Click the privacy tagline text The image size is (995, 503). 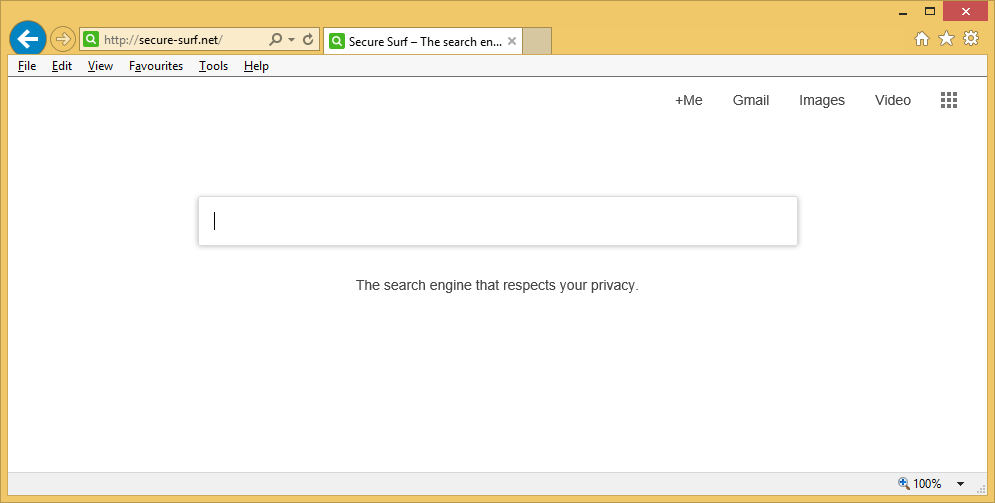point(497,285)
